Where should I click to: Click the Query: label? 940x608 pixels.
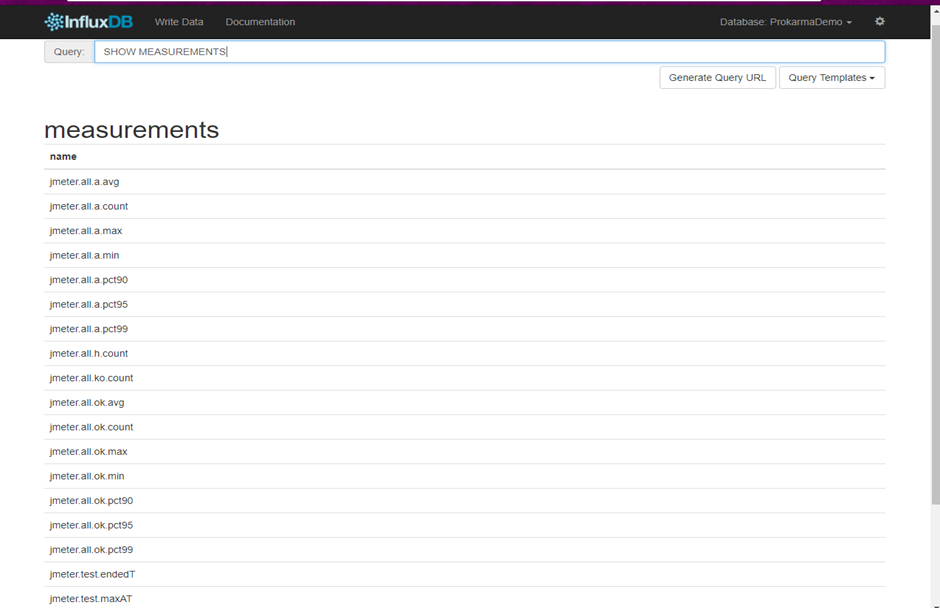click(69, 52)
